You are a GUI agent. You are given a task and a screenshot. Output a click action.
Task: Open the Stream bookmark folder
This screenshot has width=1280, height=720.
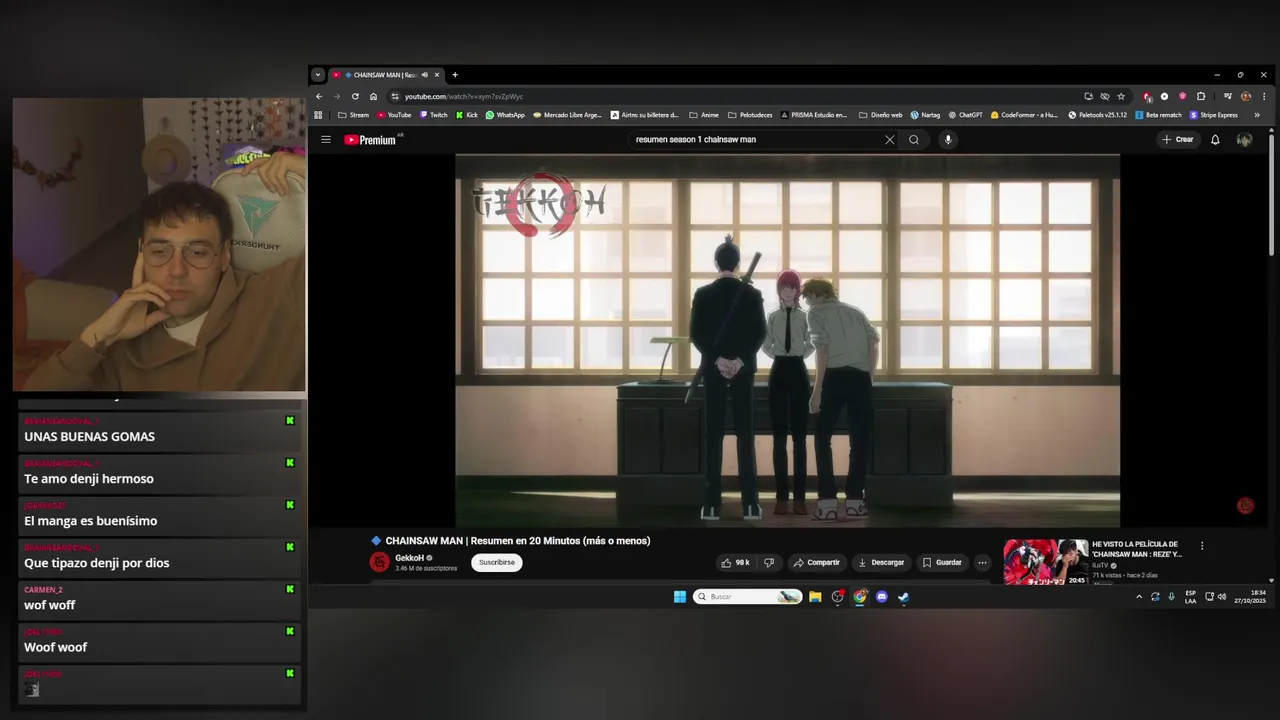tap(354, 115)
